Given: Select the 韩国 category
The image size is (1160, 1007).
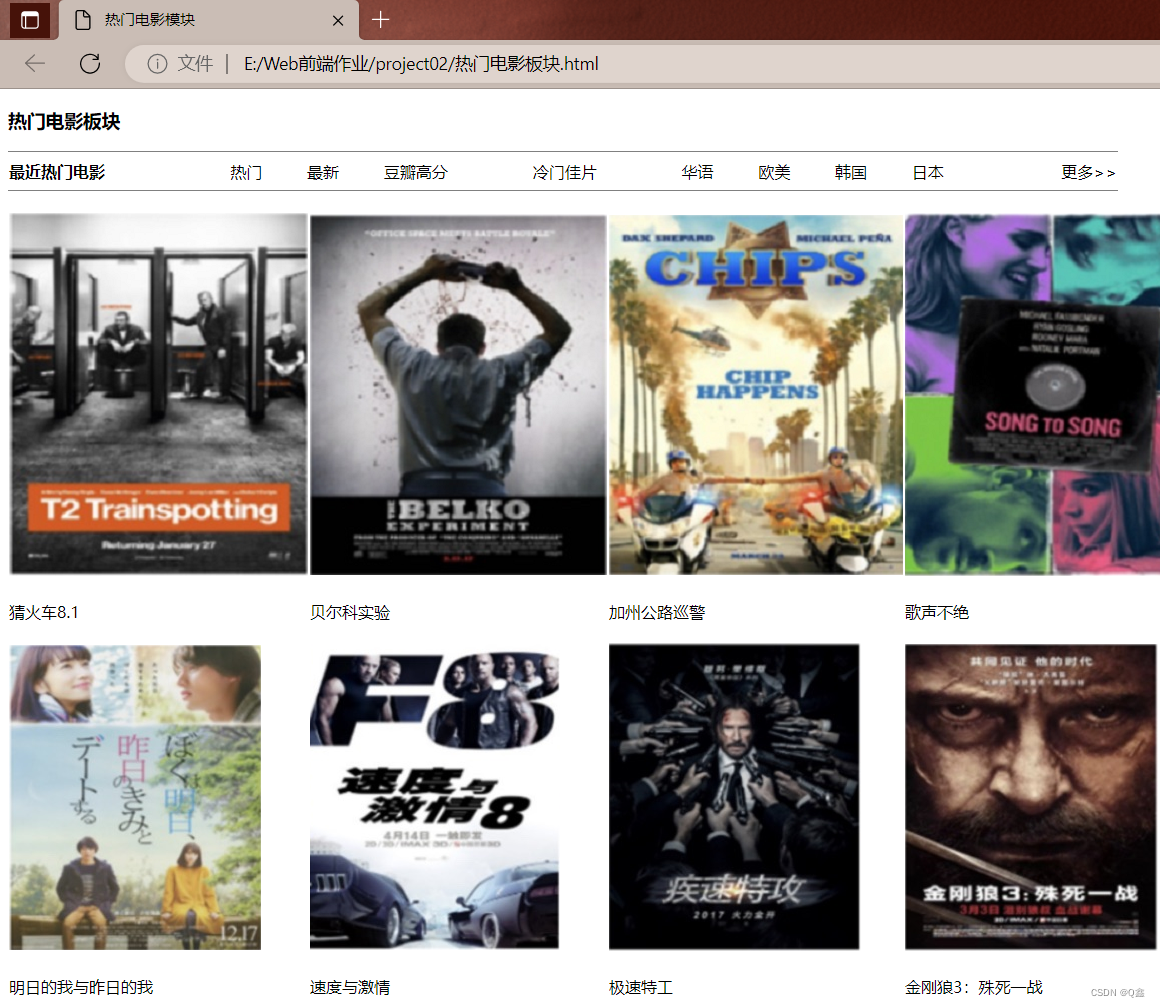Looking at the screenshot, I should (851, 172).
